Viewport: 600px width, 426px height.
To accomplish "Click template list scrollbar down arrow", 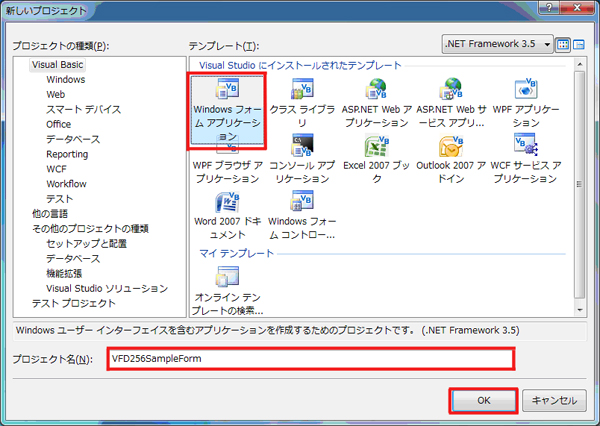I will [x=580, y=310].
